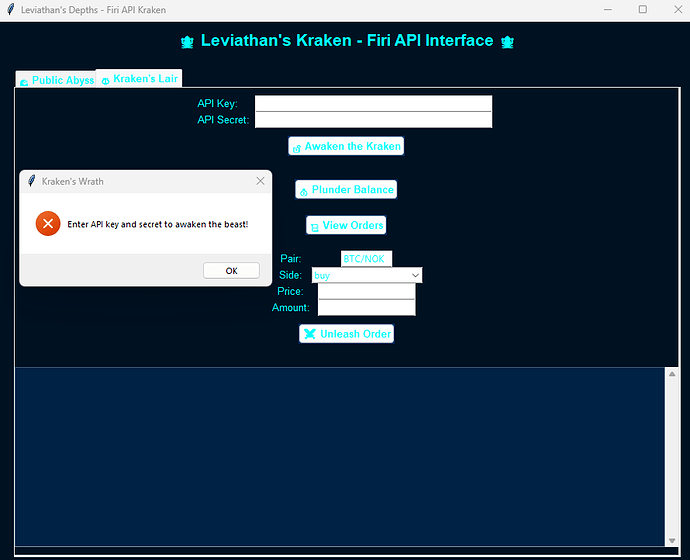Click the Pair field containing BTC/NOK

366,259
